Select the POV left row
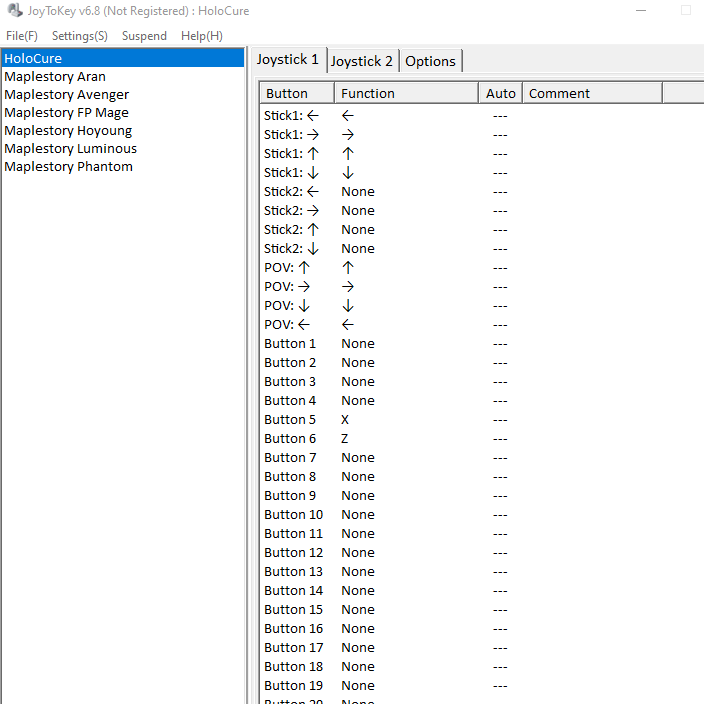 [x=480, y=325]
